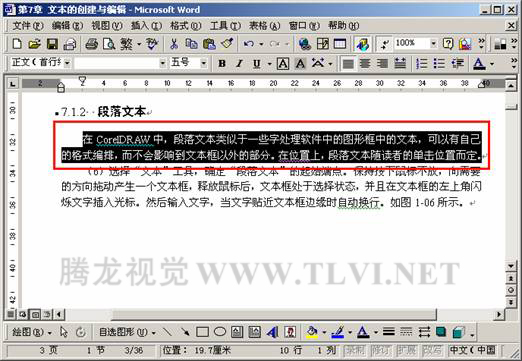Click Line Color brush button on Drawing toolbar

(x=338, y=332)
